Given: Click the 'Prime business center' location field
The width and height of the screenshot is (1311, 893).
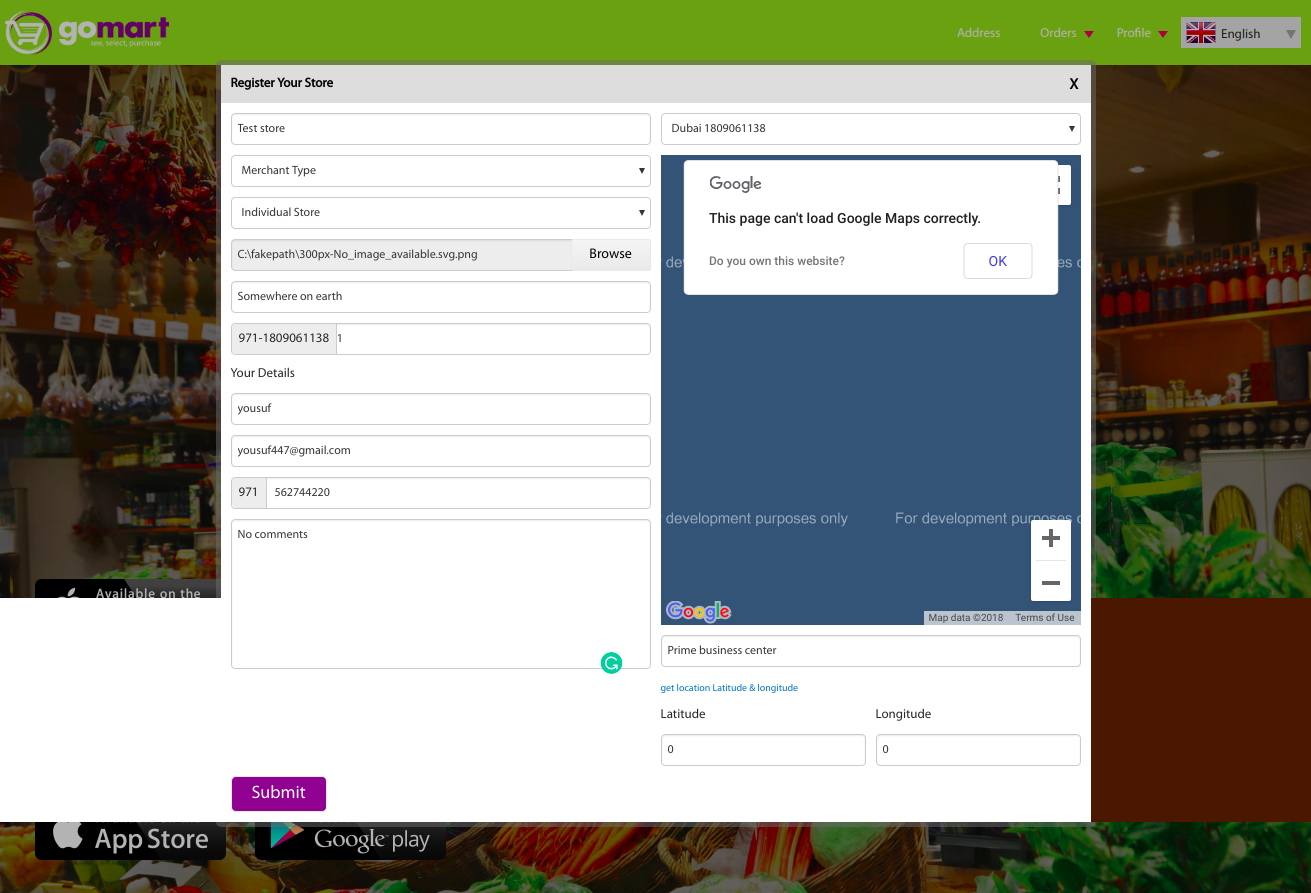Looking at the screenshot, I should tap(871, 651).
